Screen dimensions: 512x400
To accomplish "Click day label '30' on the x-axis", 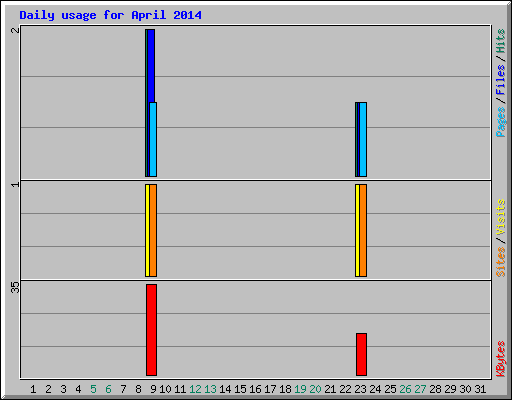I will (465, 389).
